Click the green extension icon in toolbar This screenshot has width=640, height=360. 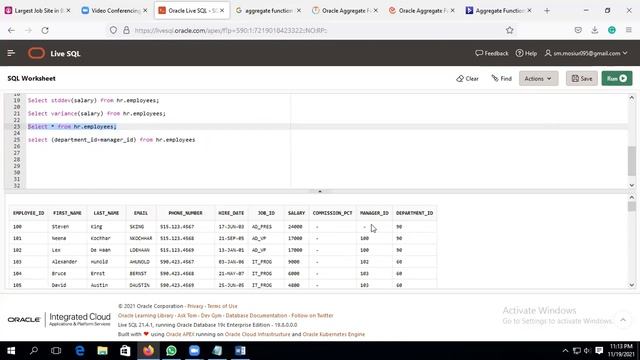[x=611, y=30]
